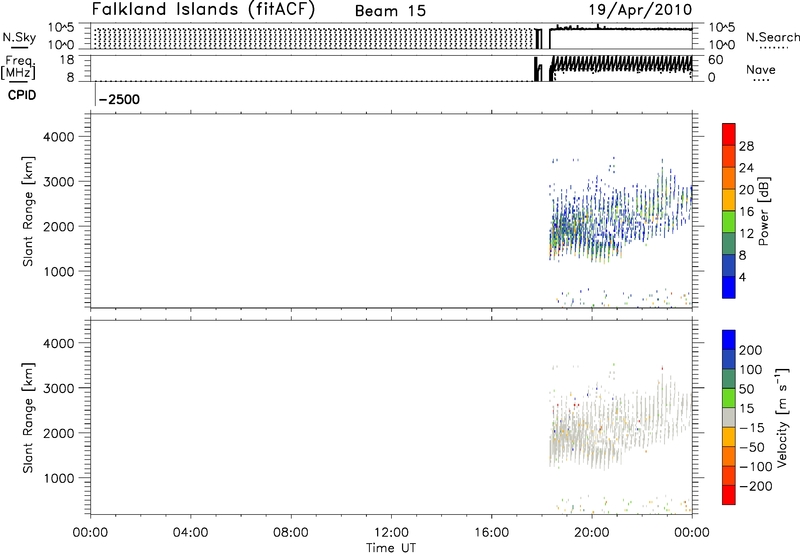Click the 'Slant Range [km]' label of velocity panel
800x554 pixels.
pyautogui.click(x=28, y=418)
